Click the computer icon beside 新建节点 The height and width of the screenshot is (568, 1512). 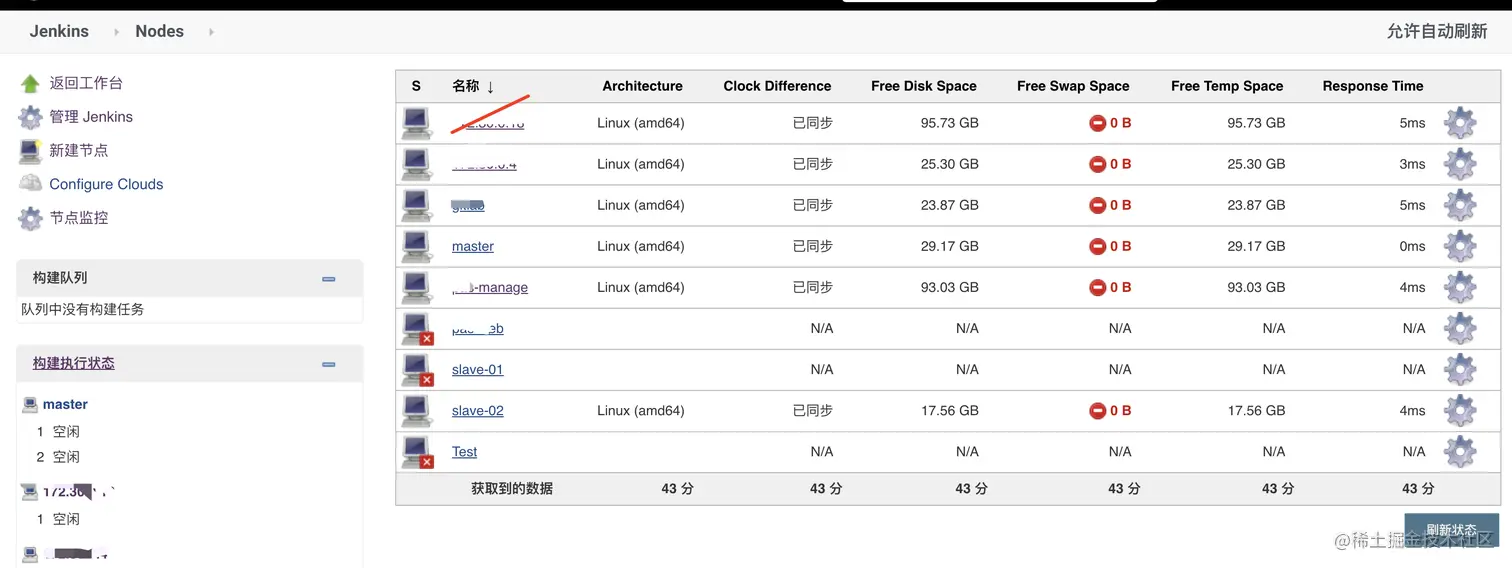pyautogui.click(x=30, y=151)
